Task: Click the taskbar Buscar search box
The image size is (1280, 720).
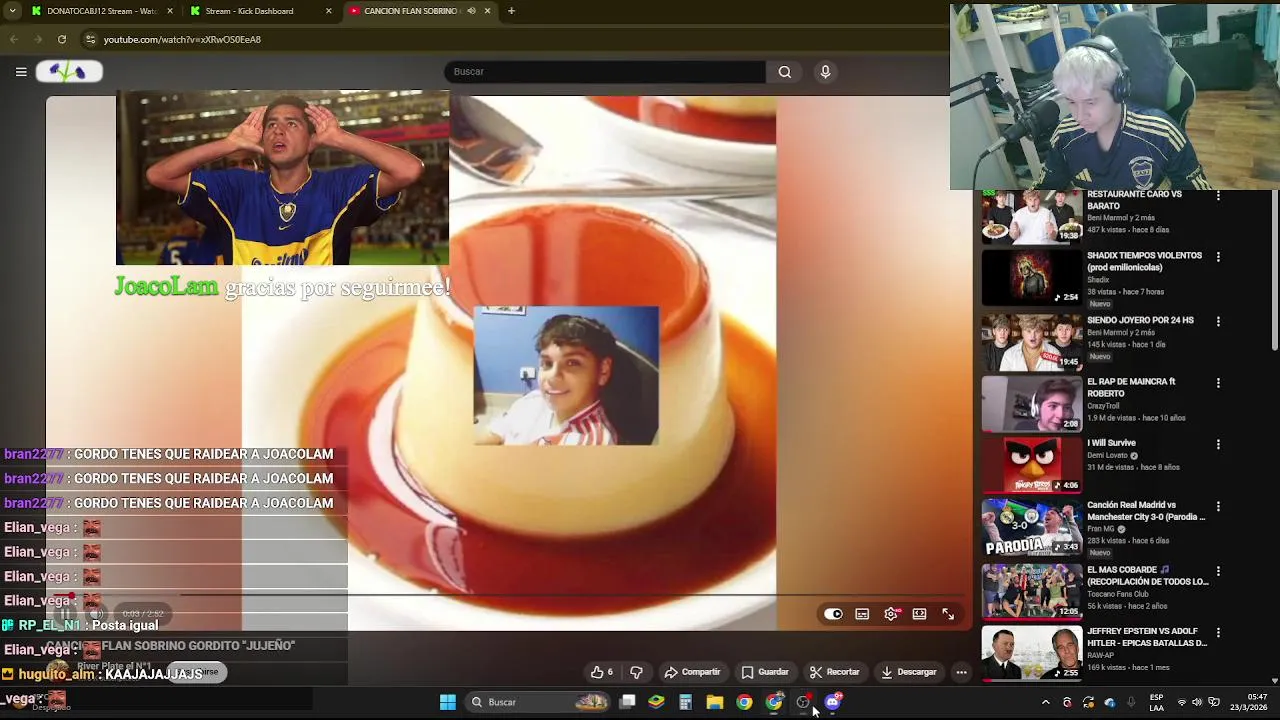Action: pyautogui.click(x=539, y=702)
